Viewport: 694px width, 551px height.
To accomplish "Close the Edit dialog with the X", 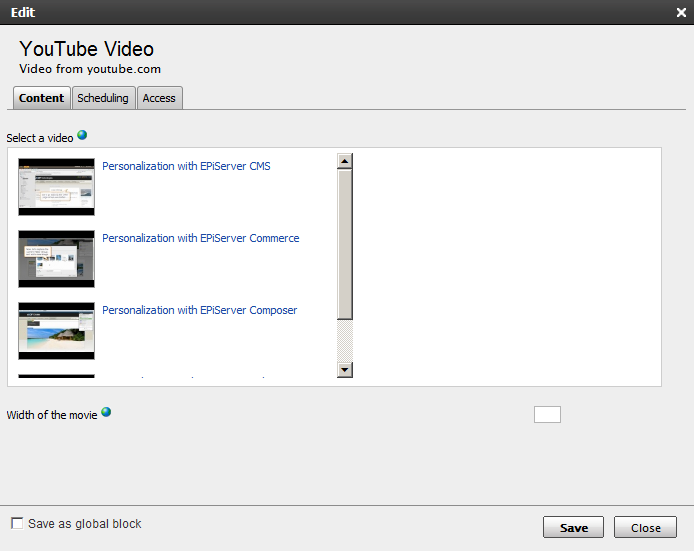I will coord(681,12).
